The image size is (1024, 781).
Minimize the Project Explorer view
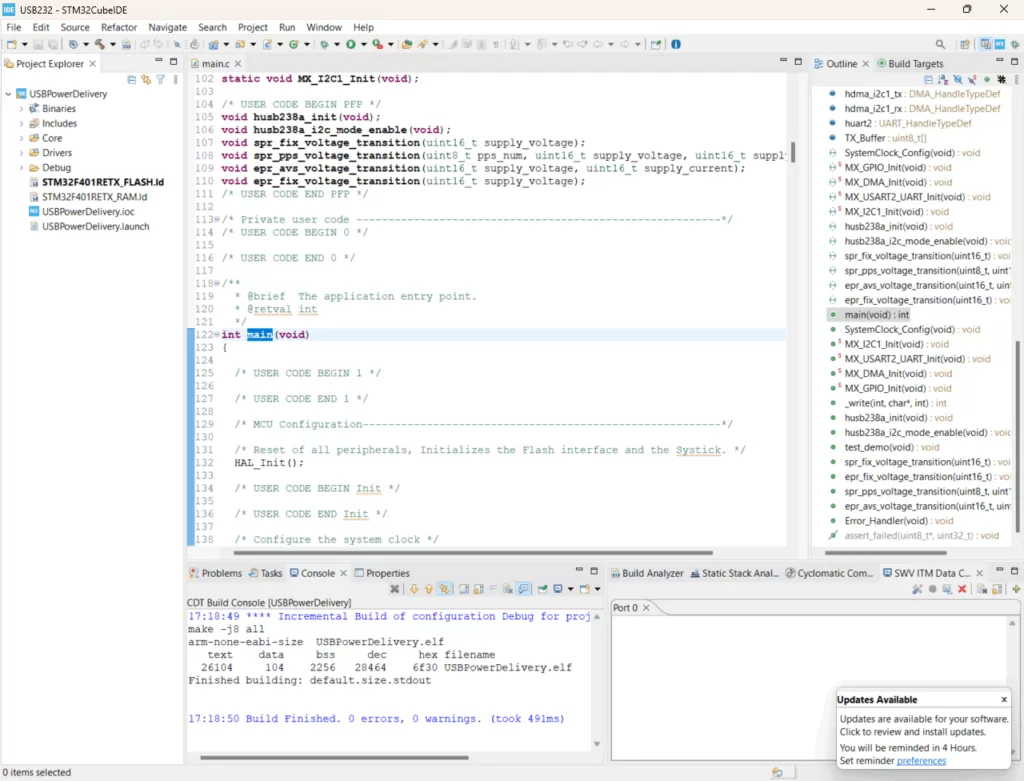(158, 61)
